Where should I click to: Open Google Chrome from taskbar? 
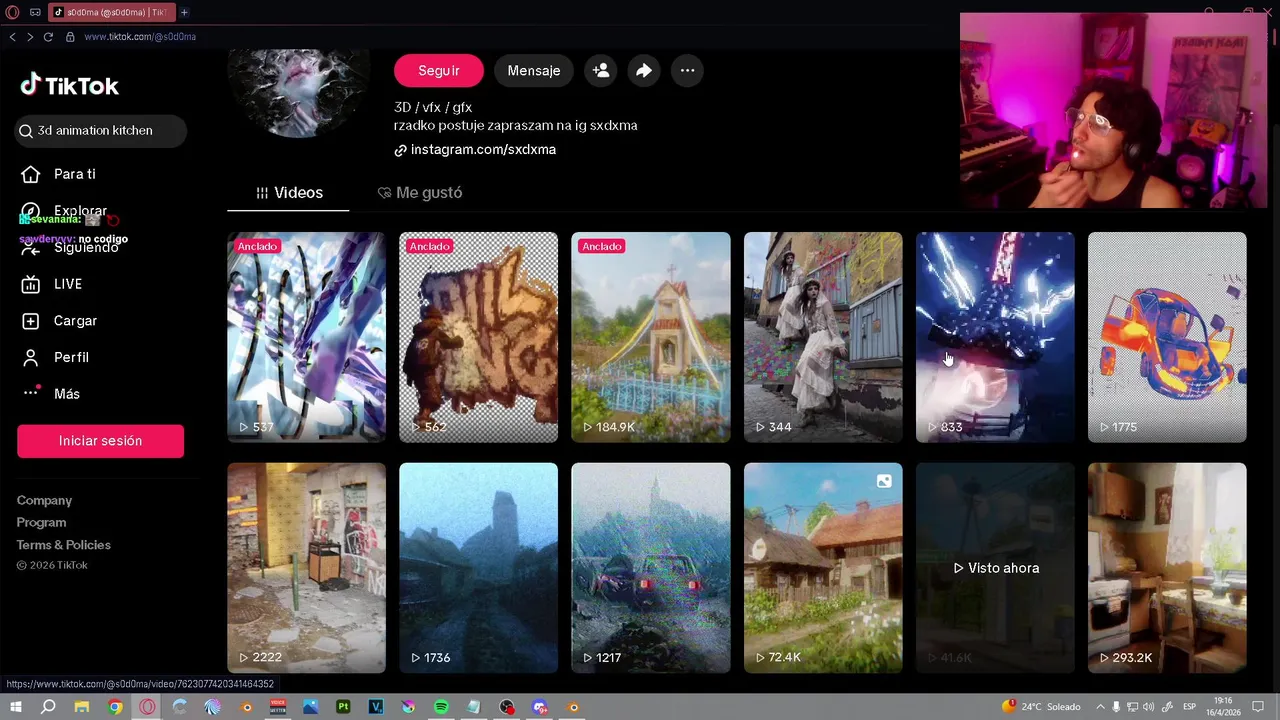(115, 707)
